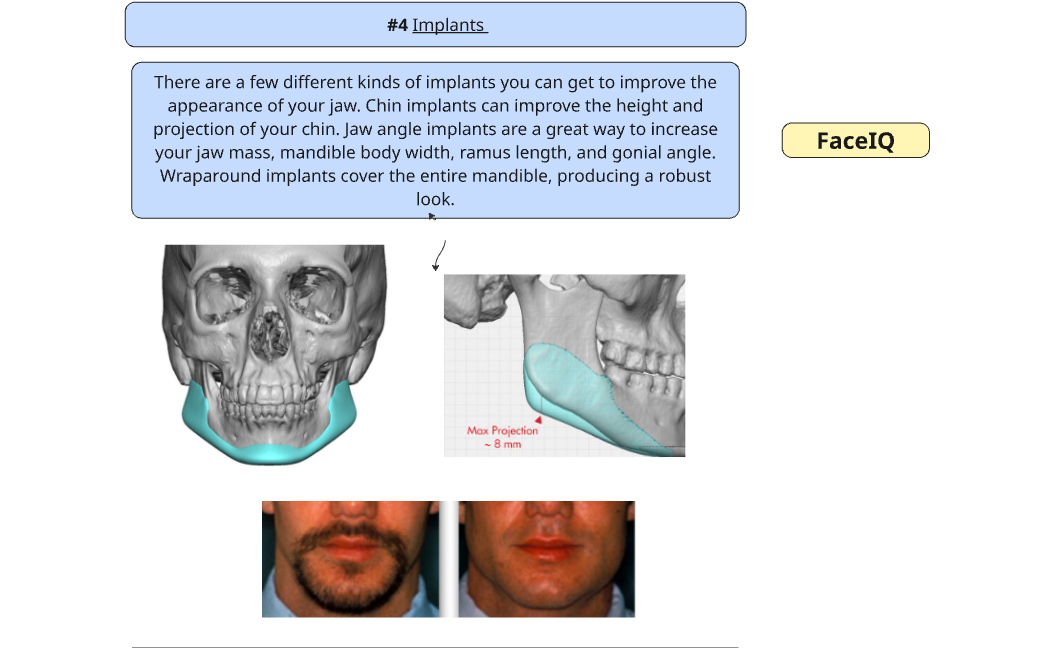Click the "Max Projection ~ 8 mm" label
Viewport: 1060px width, 648px height.
502,437
